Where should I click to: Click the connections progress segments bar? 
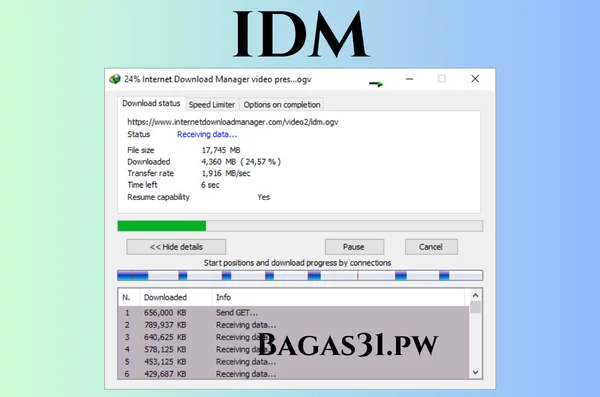click(x=300, y=275)
